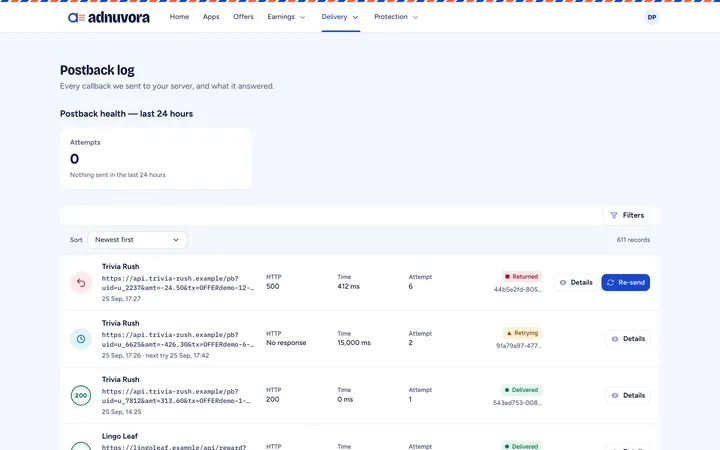Click eye icon in 543ed753 row Details

[615, 395]
